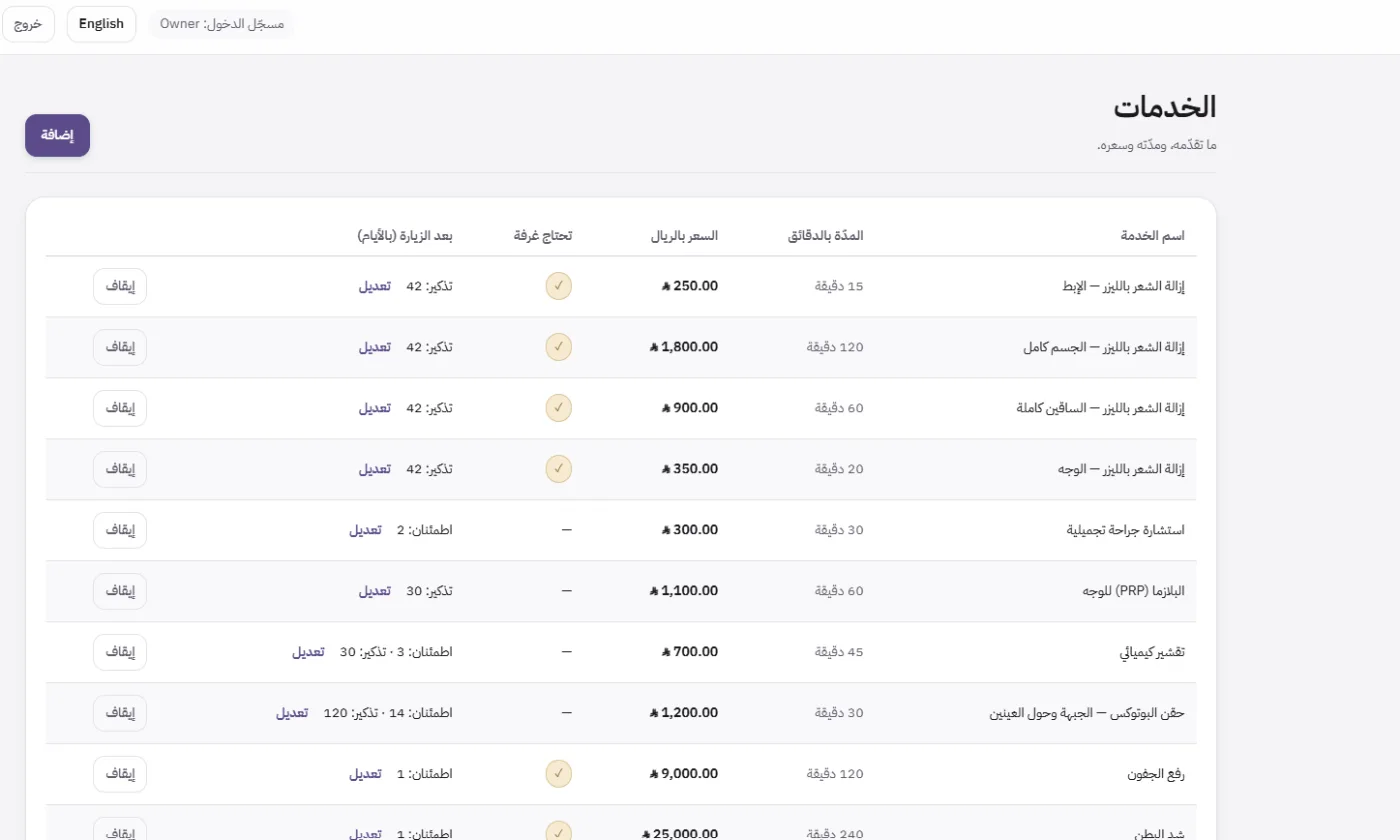Click the تحتاج غرفة column header

pyautogui.click(x=542, y=236)
